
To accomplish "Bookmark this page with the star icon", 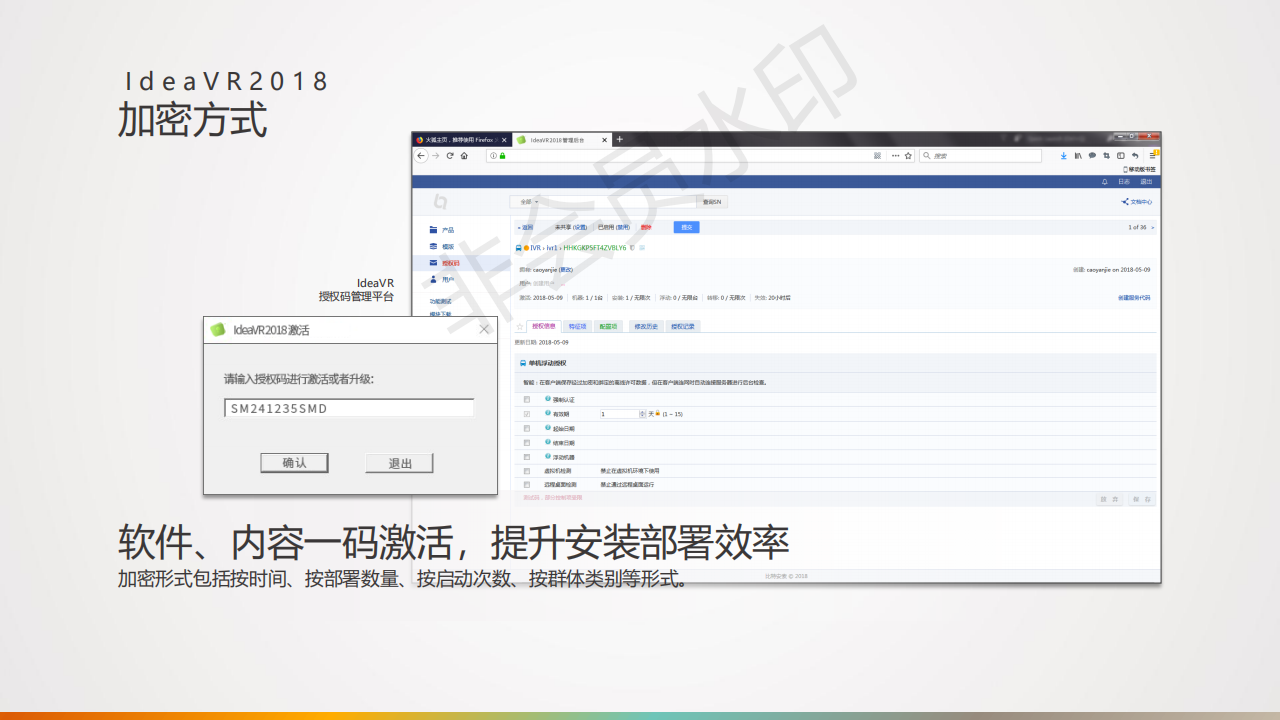I will (908, 156).
